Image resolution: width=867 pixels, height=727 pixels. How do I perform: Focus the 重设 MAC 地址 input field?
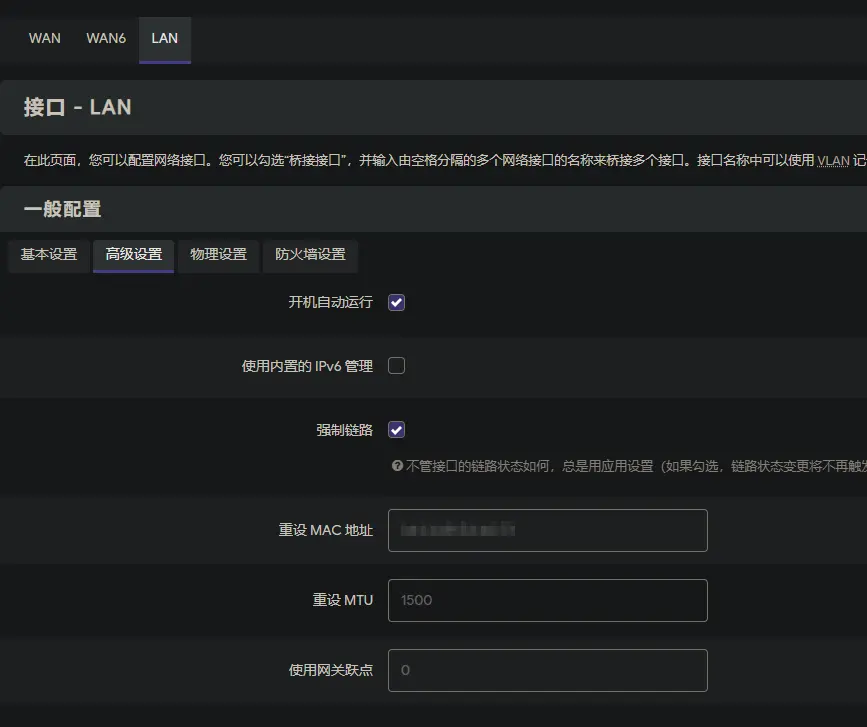pos(547,531)
